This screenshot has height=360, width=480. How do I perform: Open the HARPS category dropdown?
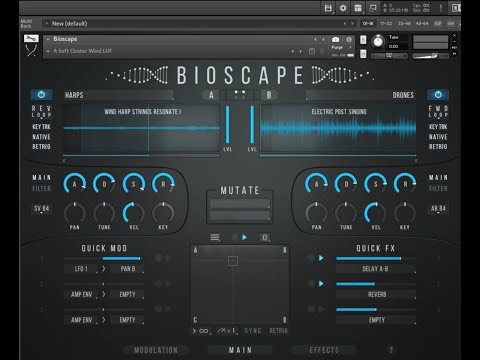119,95
